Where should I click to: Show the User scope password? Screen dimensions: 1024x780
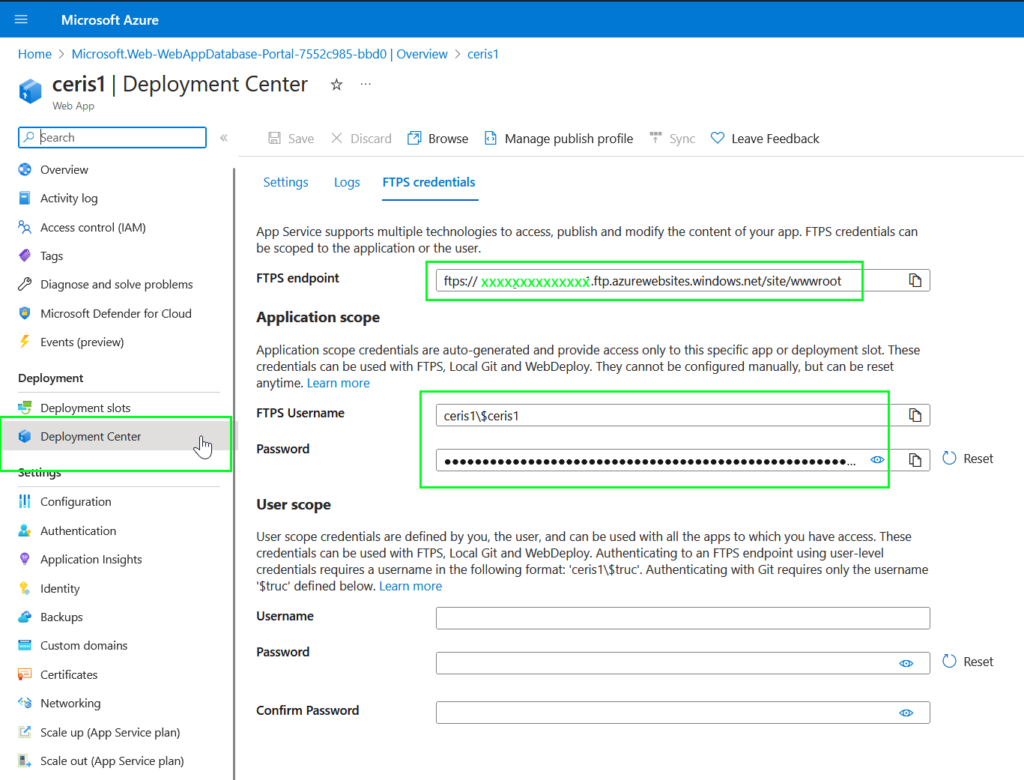coord(906,663)
